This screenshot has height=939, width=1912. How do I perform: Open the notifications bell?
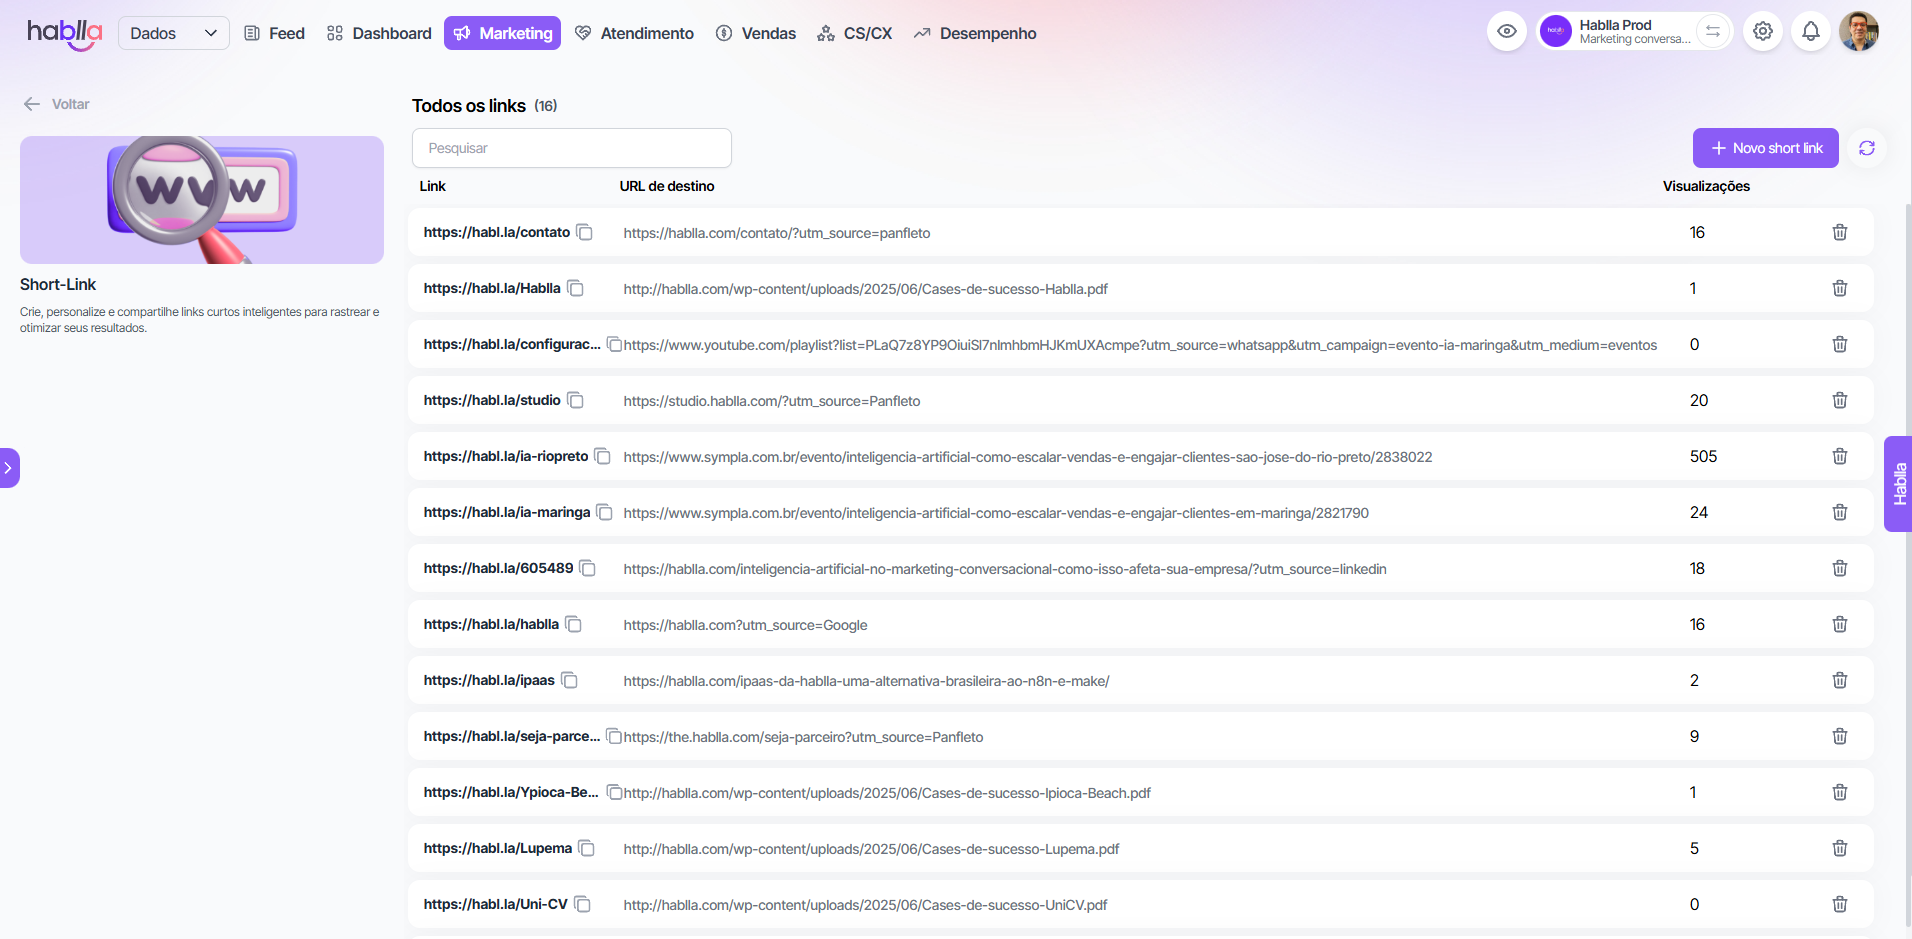pos(1810,32)
